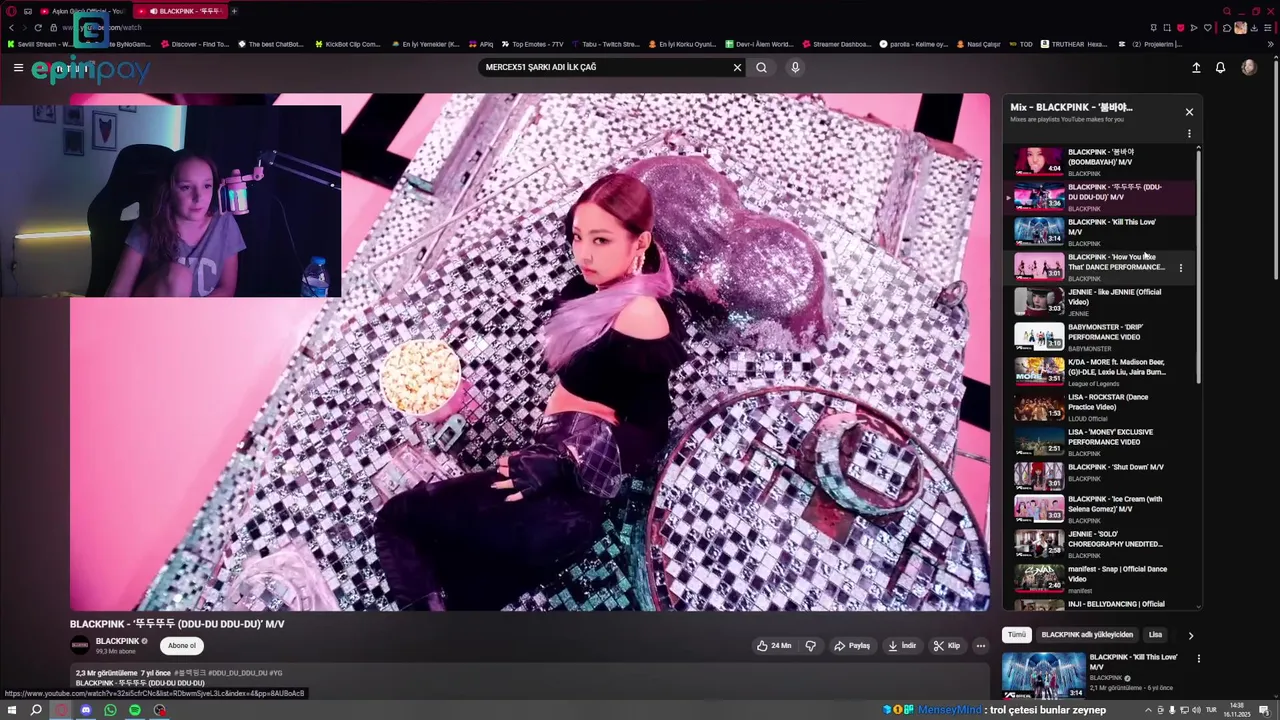
Task: Play 'Kill This Love' M/V in mix list
Action: click(x=1100, y=231)
